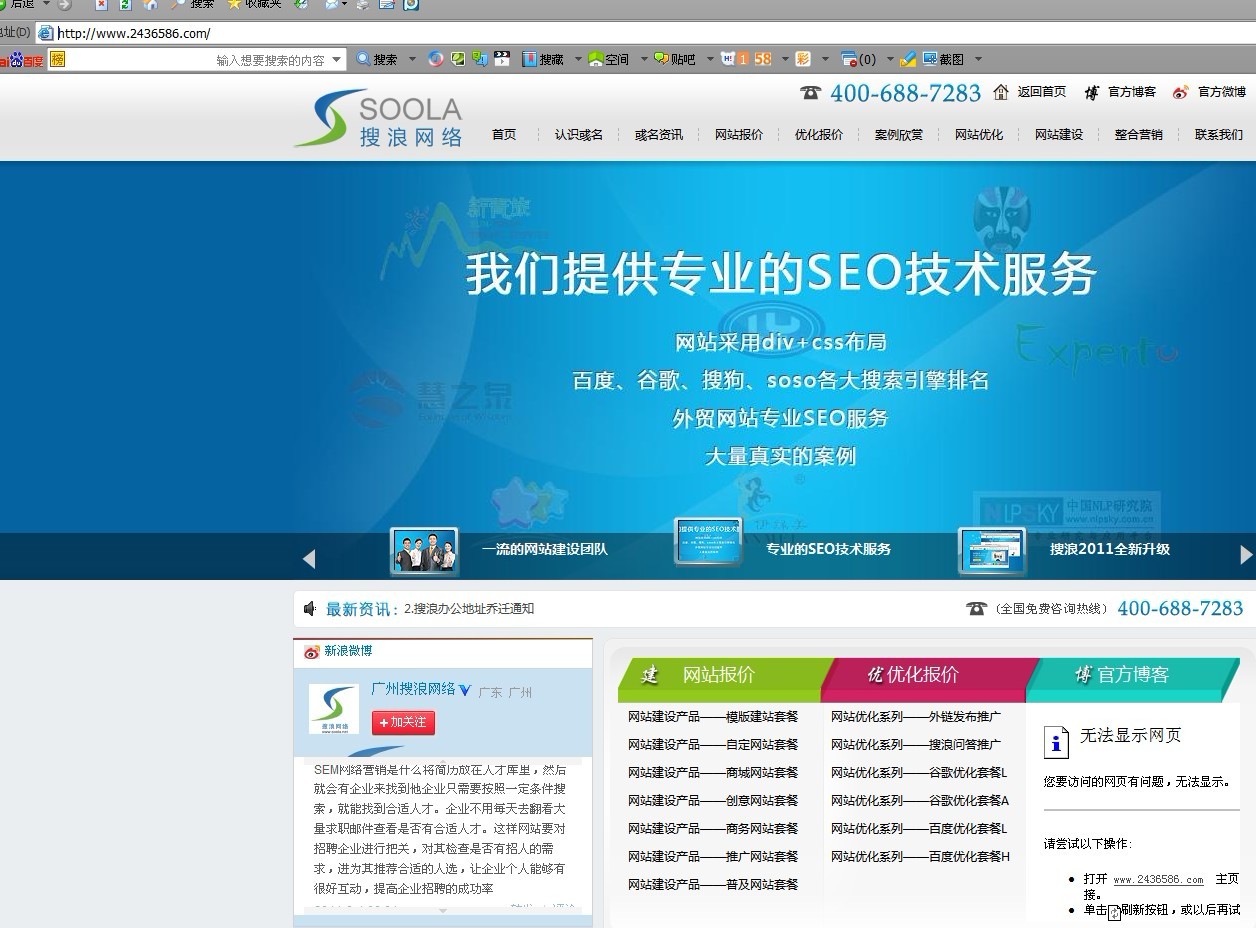
Task: Expand dropdown arrow next to 截图
Action: point(978,59)
